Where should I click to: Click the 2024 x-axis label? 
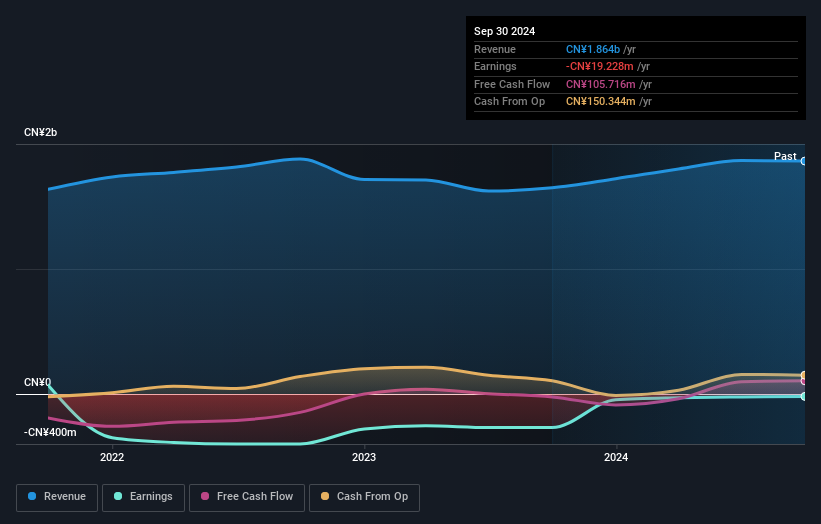[x=616, y=457]
